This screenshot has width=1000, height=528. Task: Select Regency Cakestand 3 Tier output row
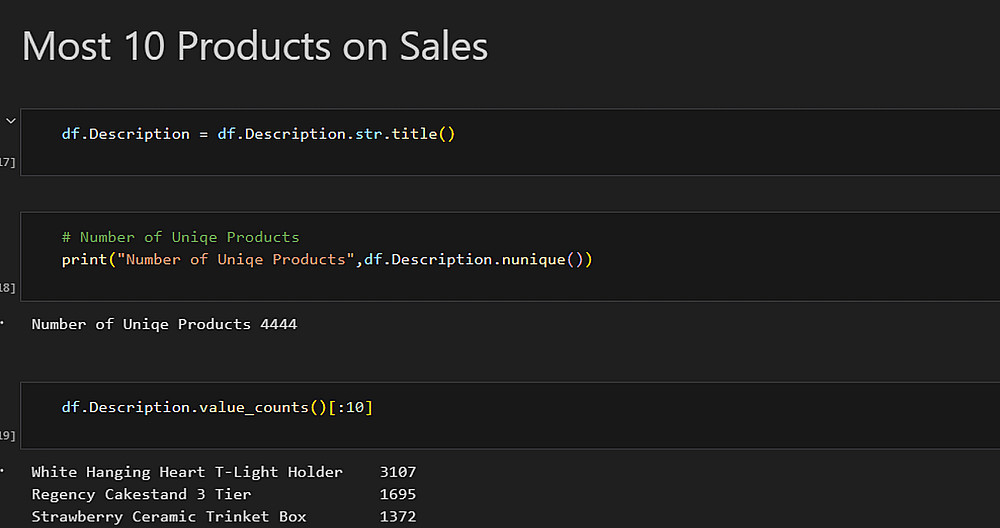click(x=141, y=494)
